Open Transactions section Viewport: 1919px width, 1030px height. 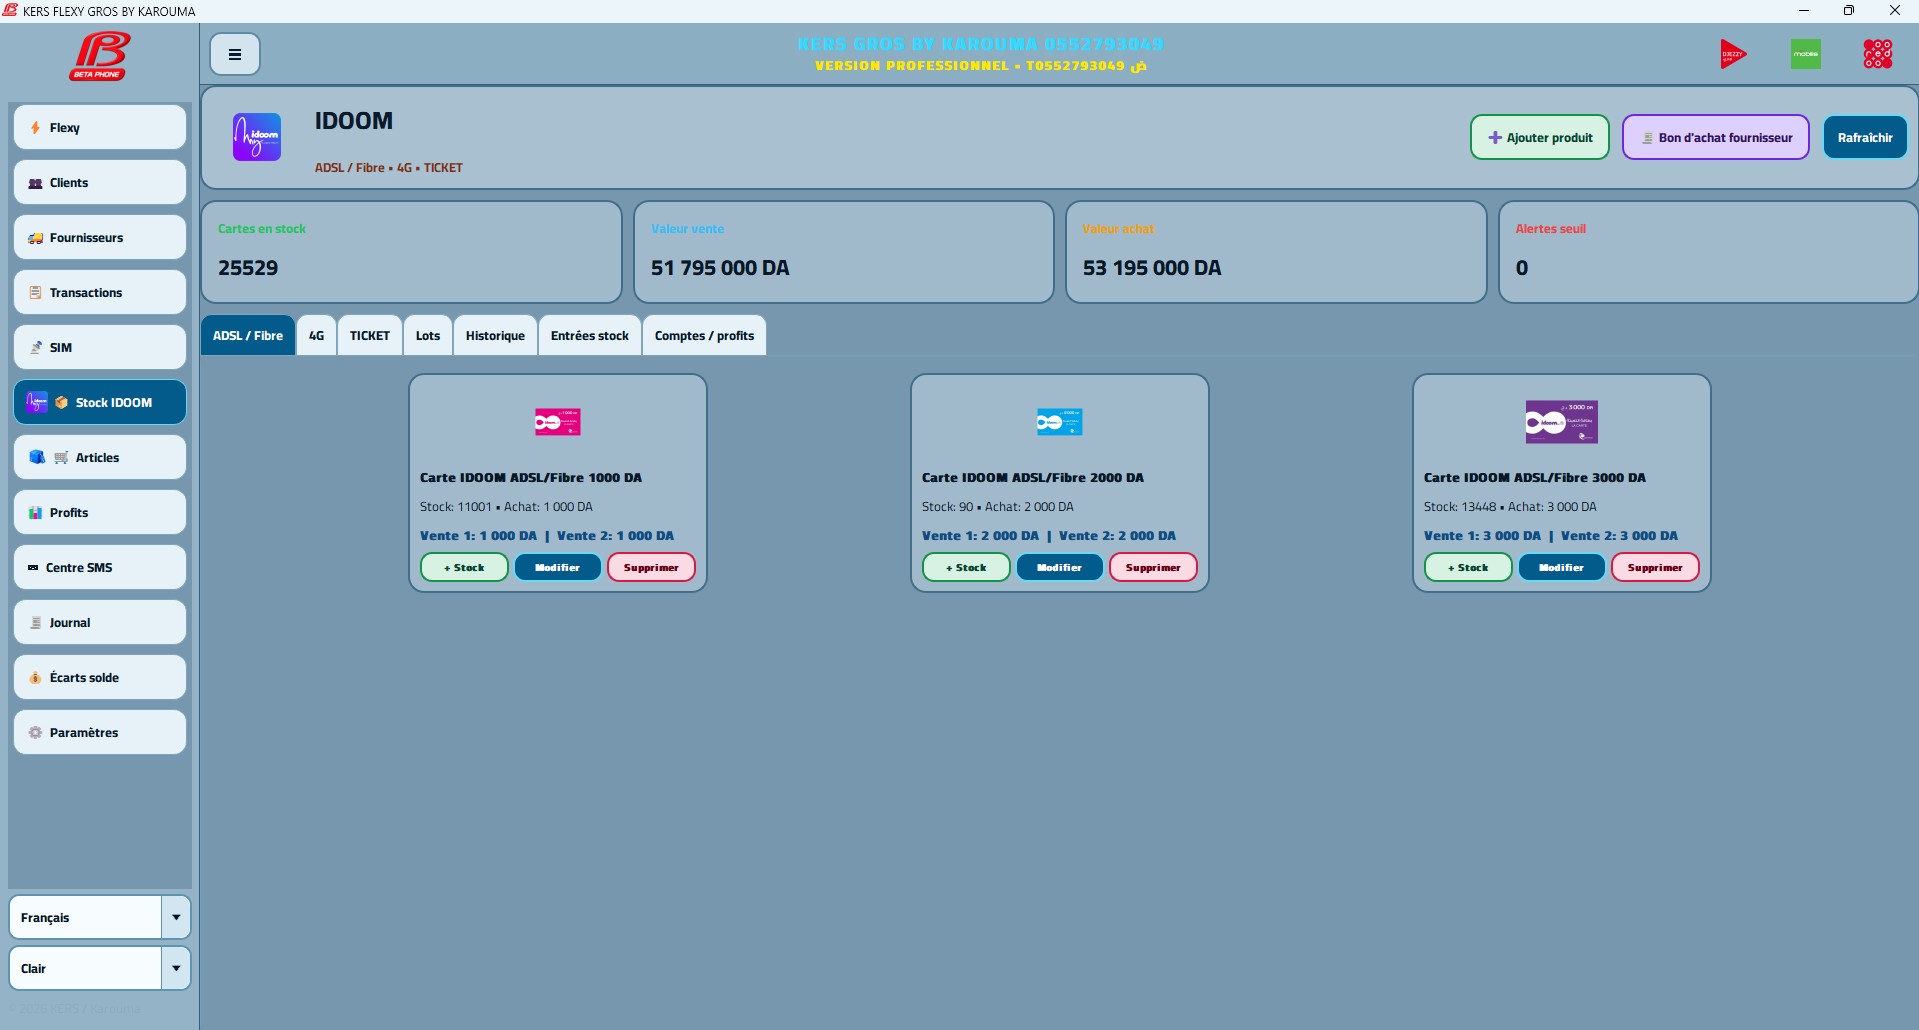pos(100,292)
